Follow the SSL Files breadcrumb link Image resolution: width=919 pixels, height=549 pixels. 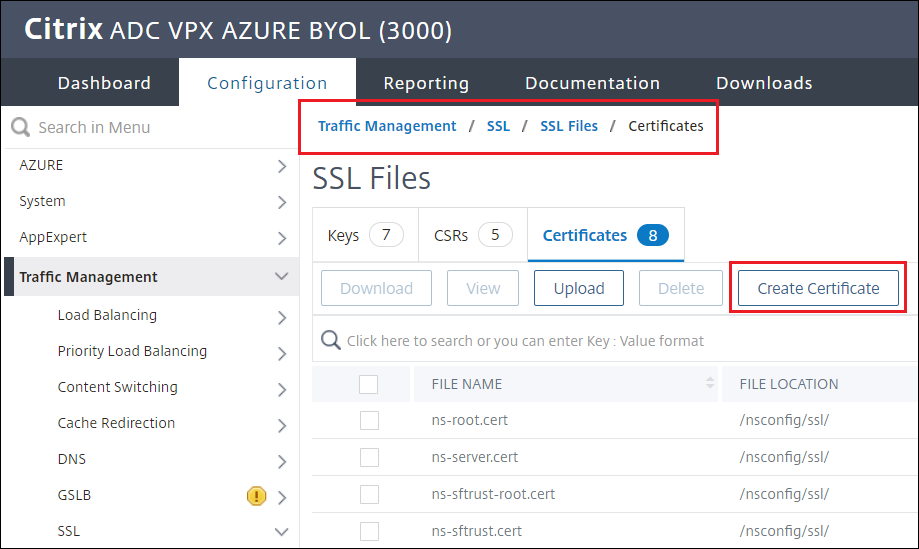(x=569, y=126)
